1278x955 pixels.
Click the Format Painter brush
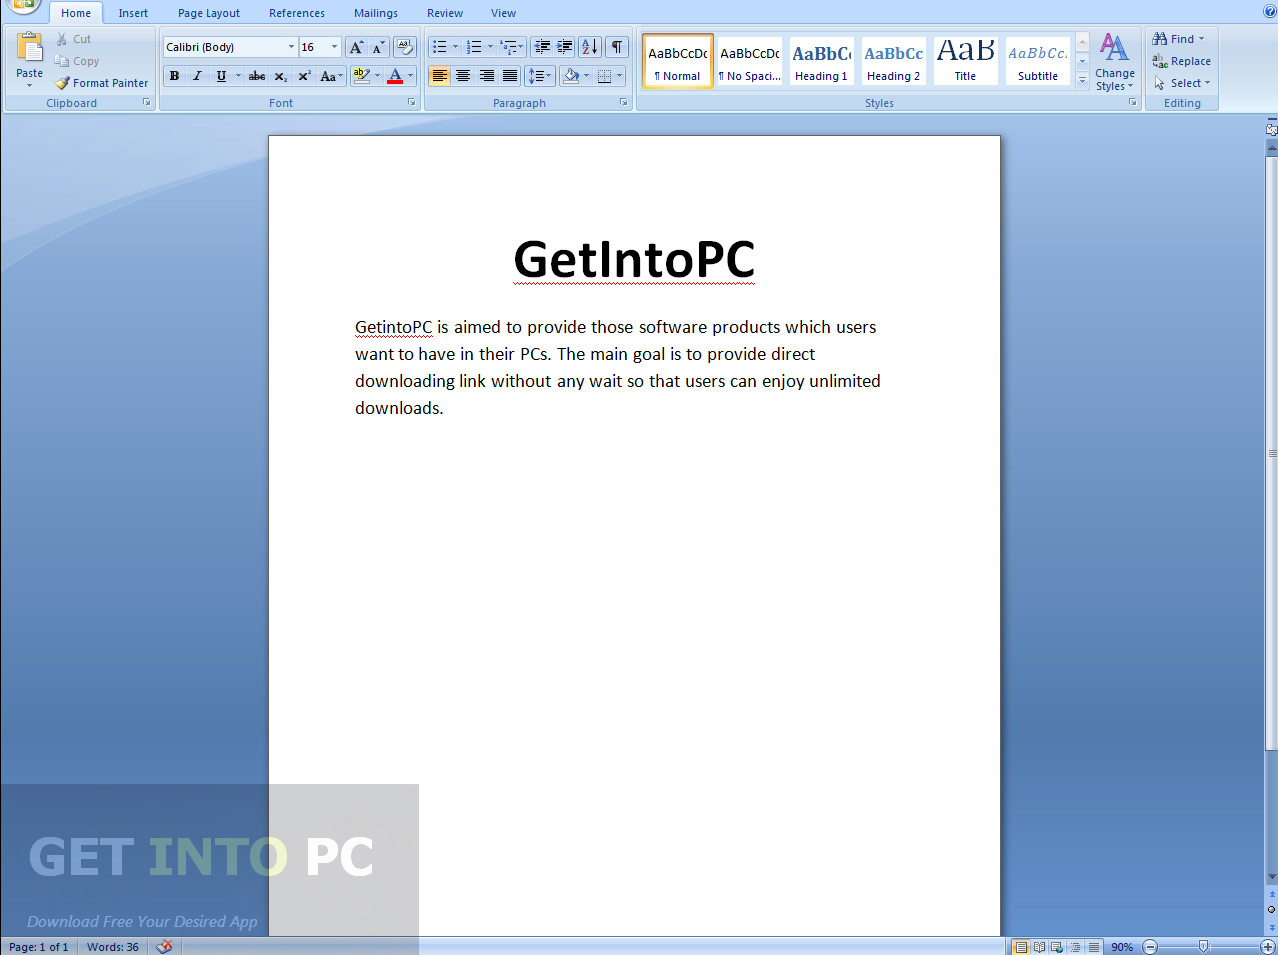62,83
